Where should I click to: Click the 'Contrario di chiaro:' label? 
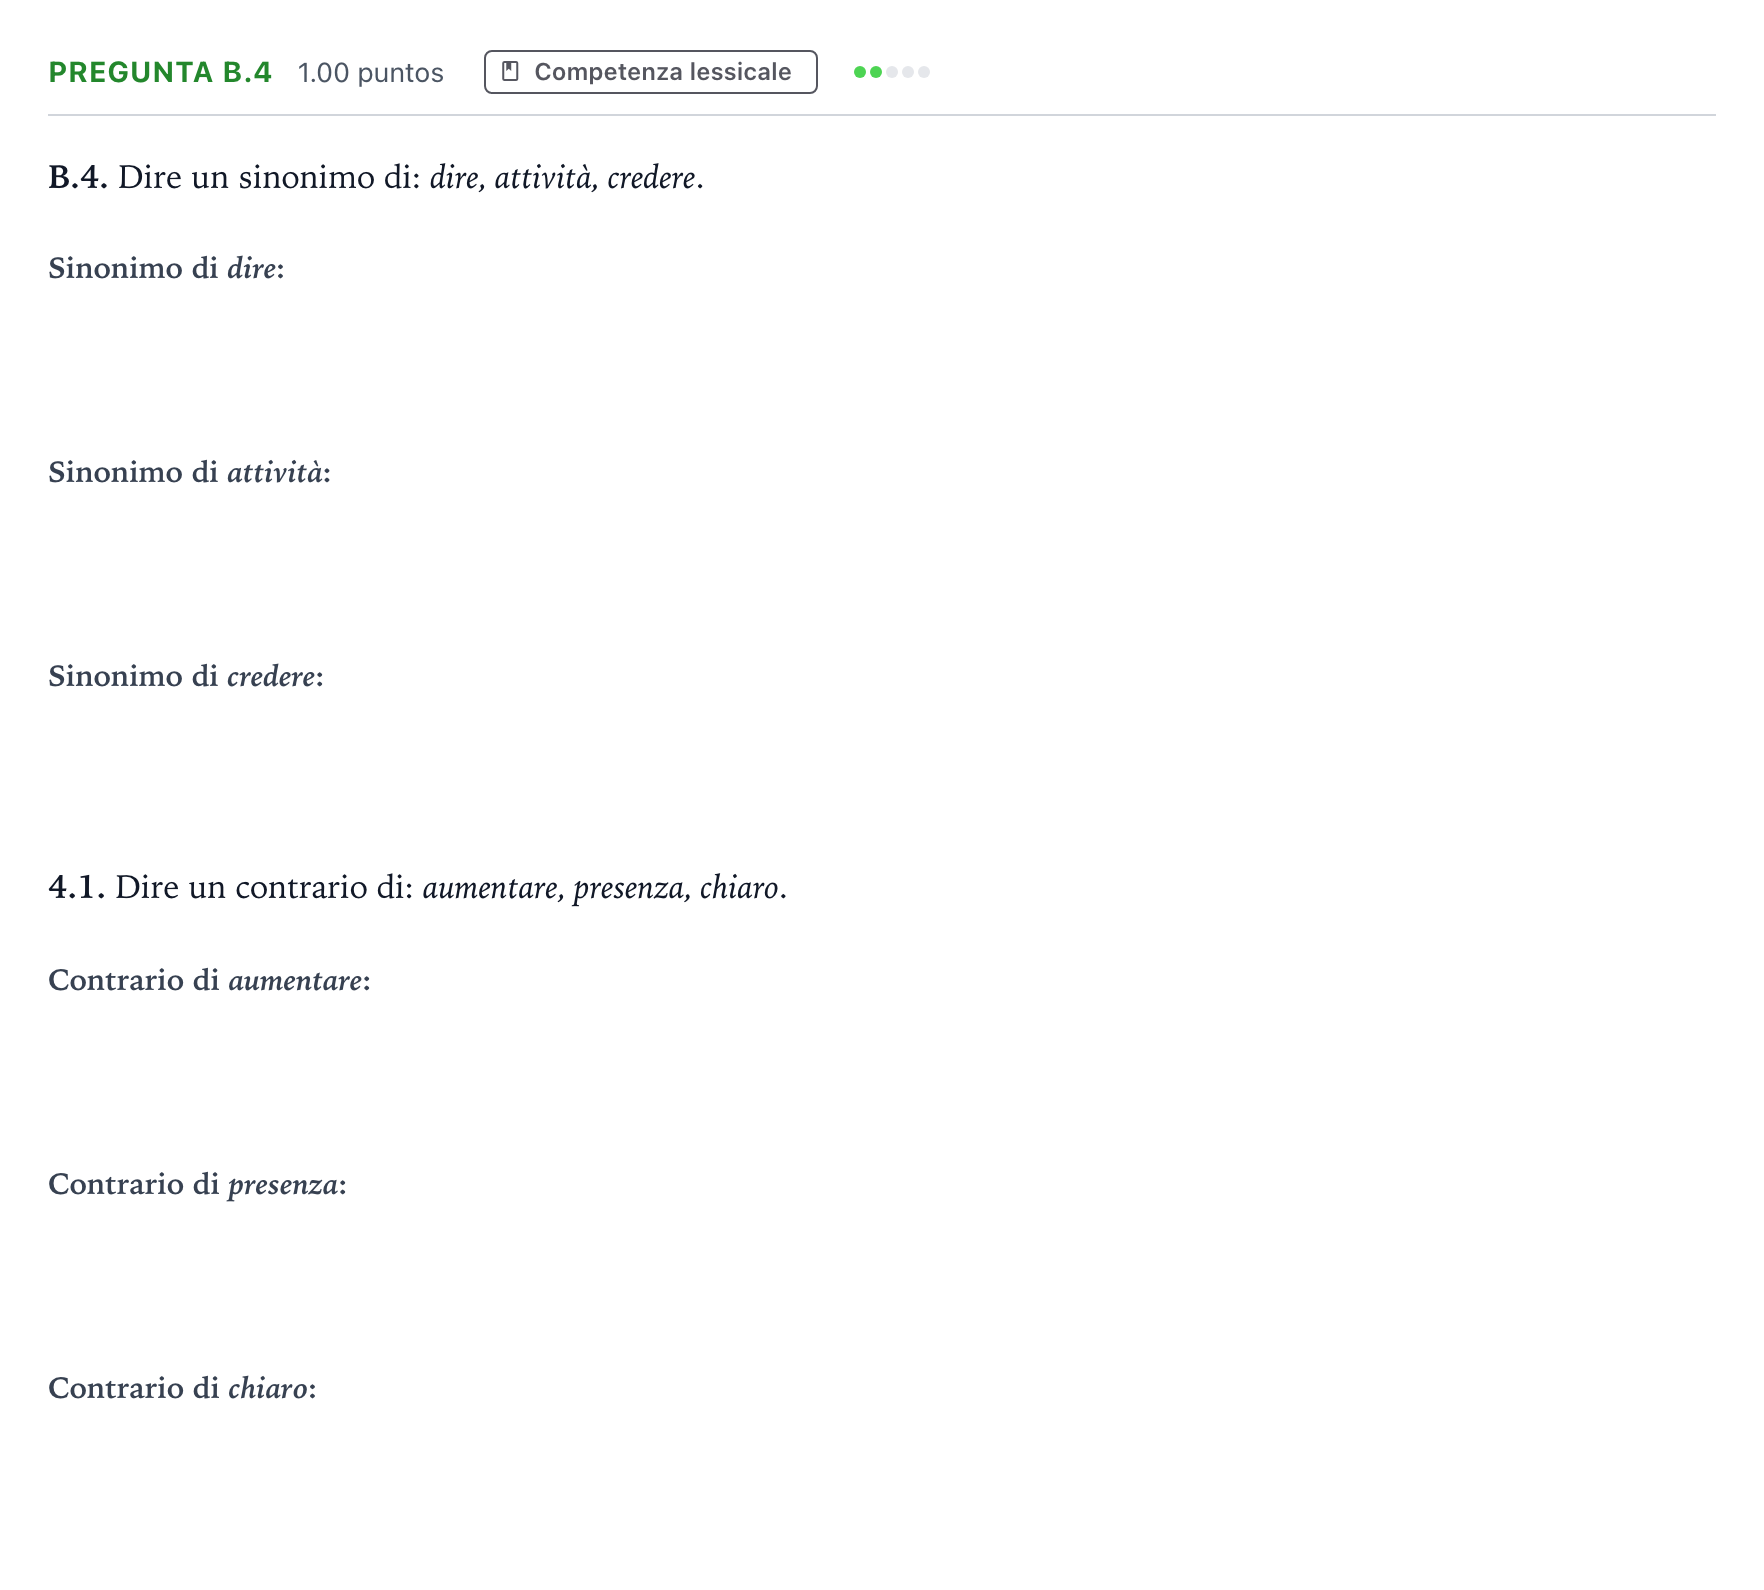point(182,1388)
